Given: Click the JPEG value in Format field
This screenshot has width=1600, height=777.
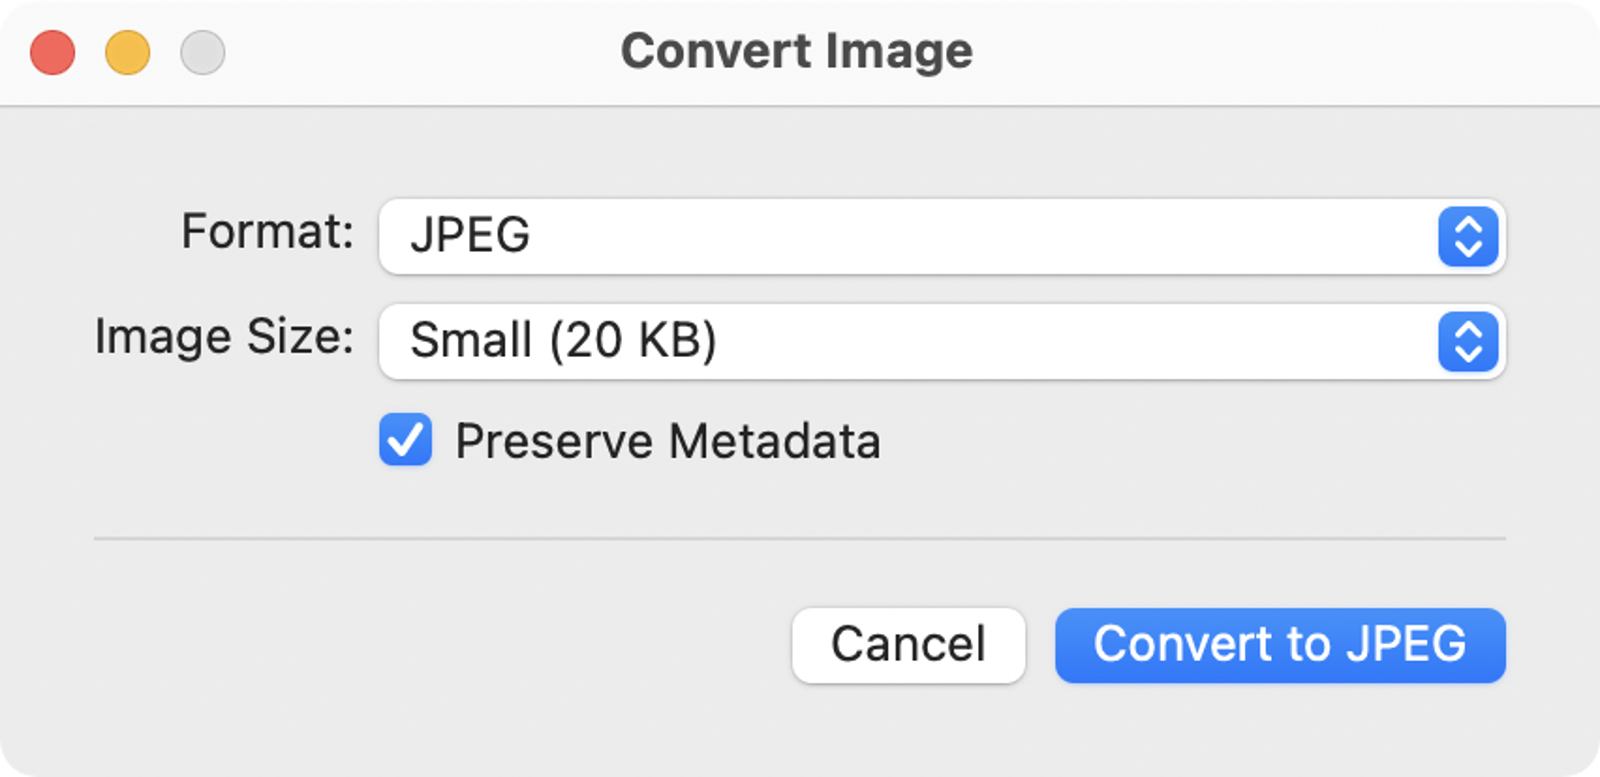Looking at the screenshot, I should [470, 236].
